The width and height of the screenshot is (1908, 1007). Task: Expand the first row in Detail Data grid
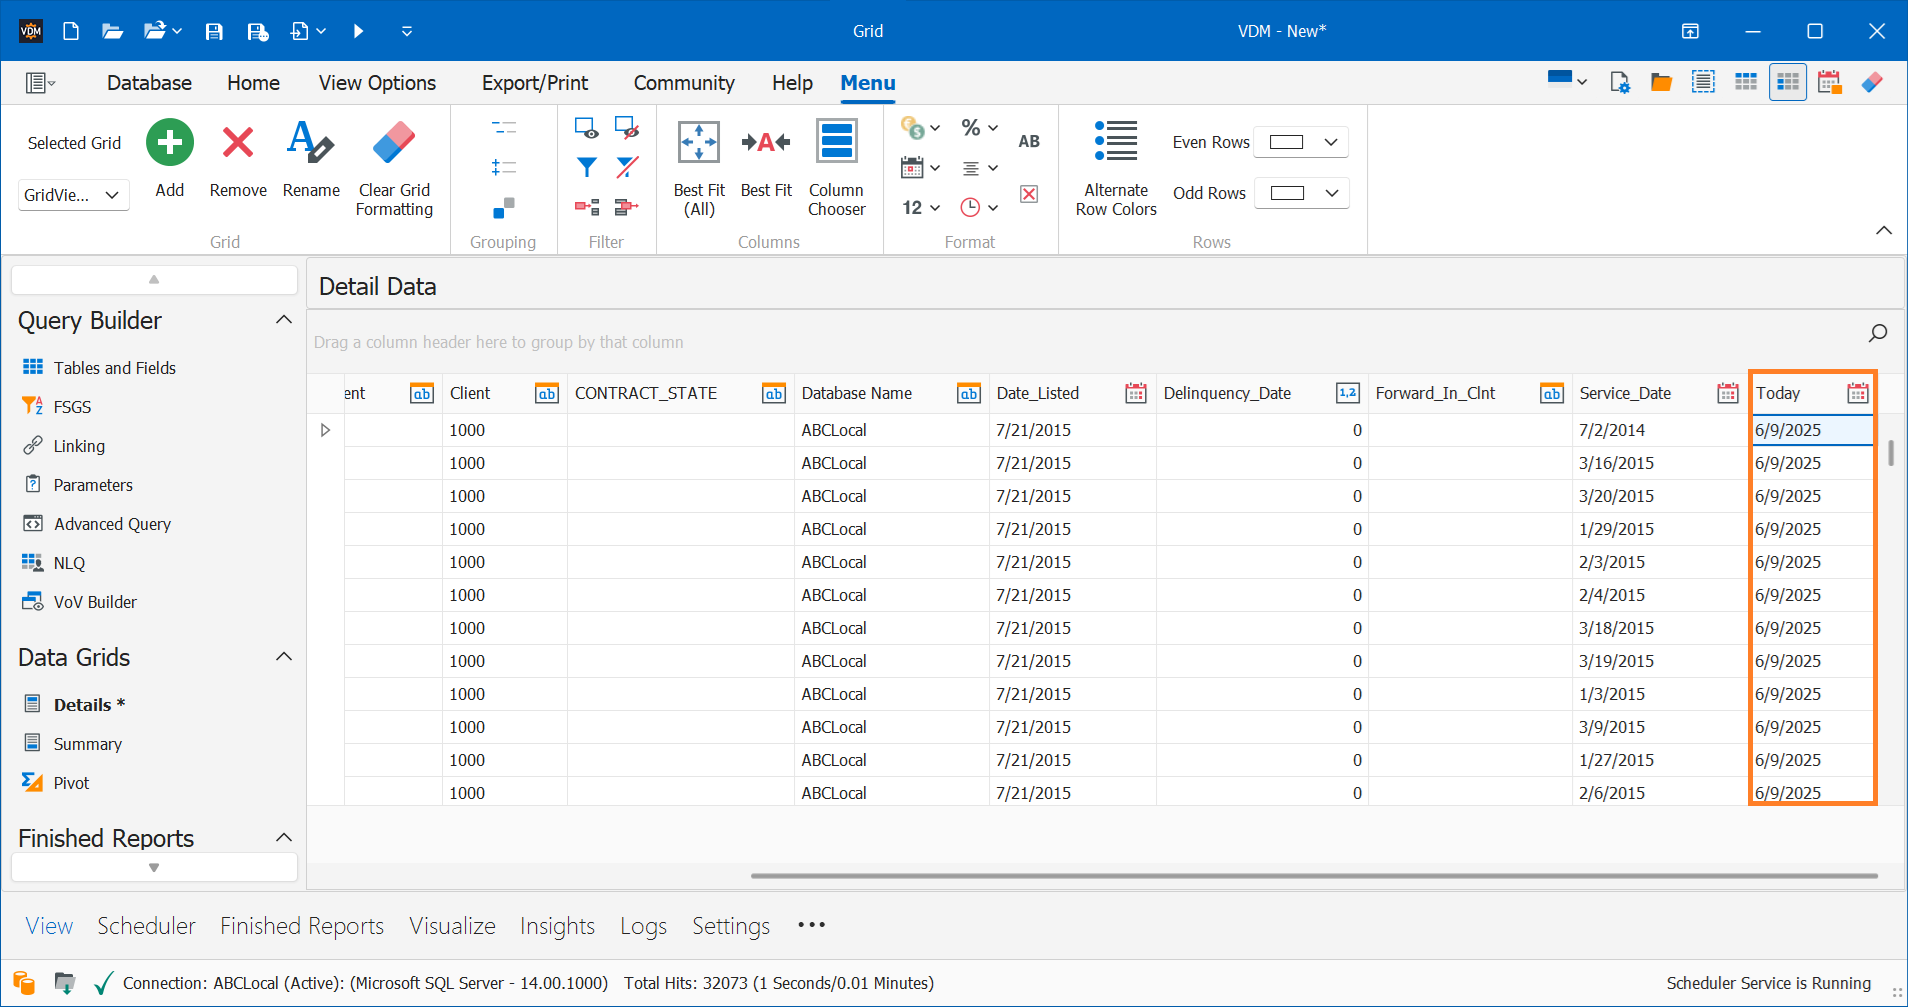click(x=325, y=430)
